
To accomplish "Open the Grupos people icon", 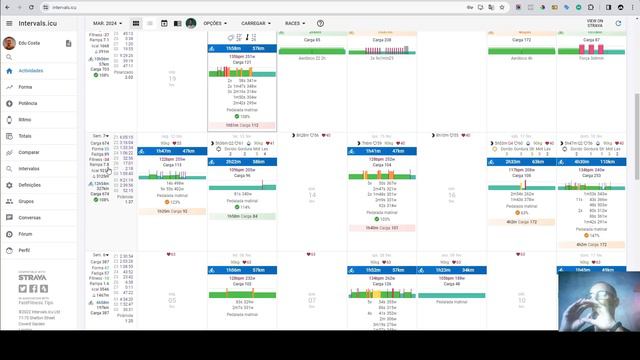I will point(9,201).
